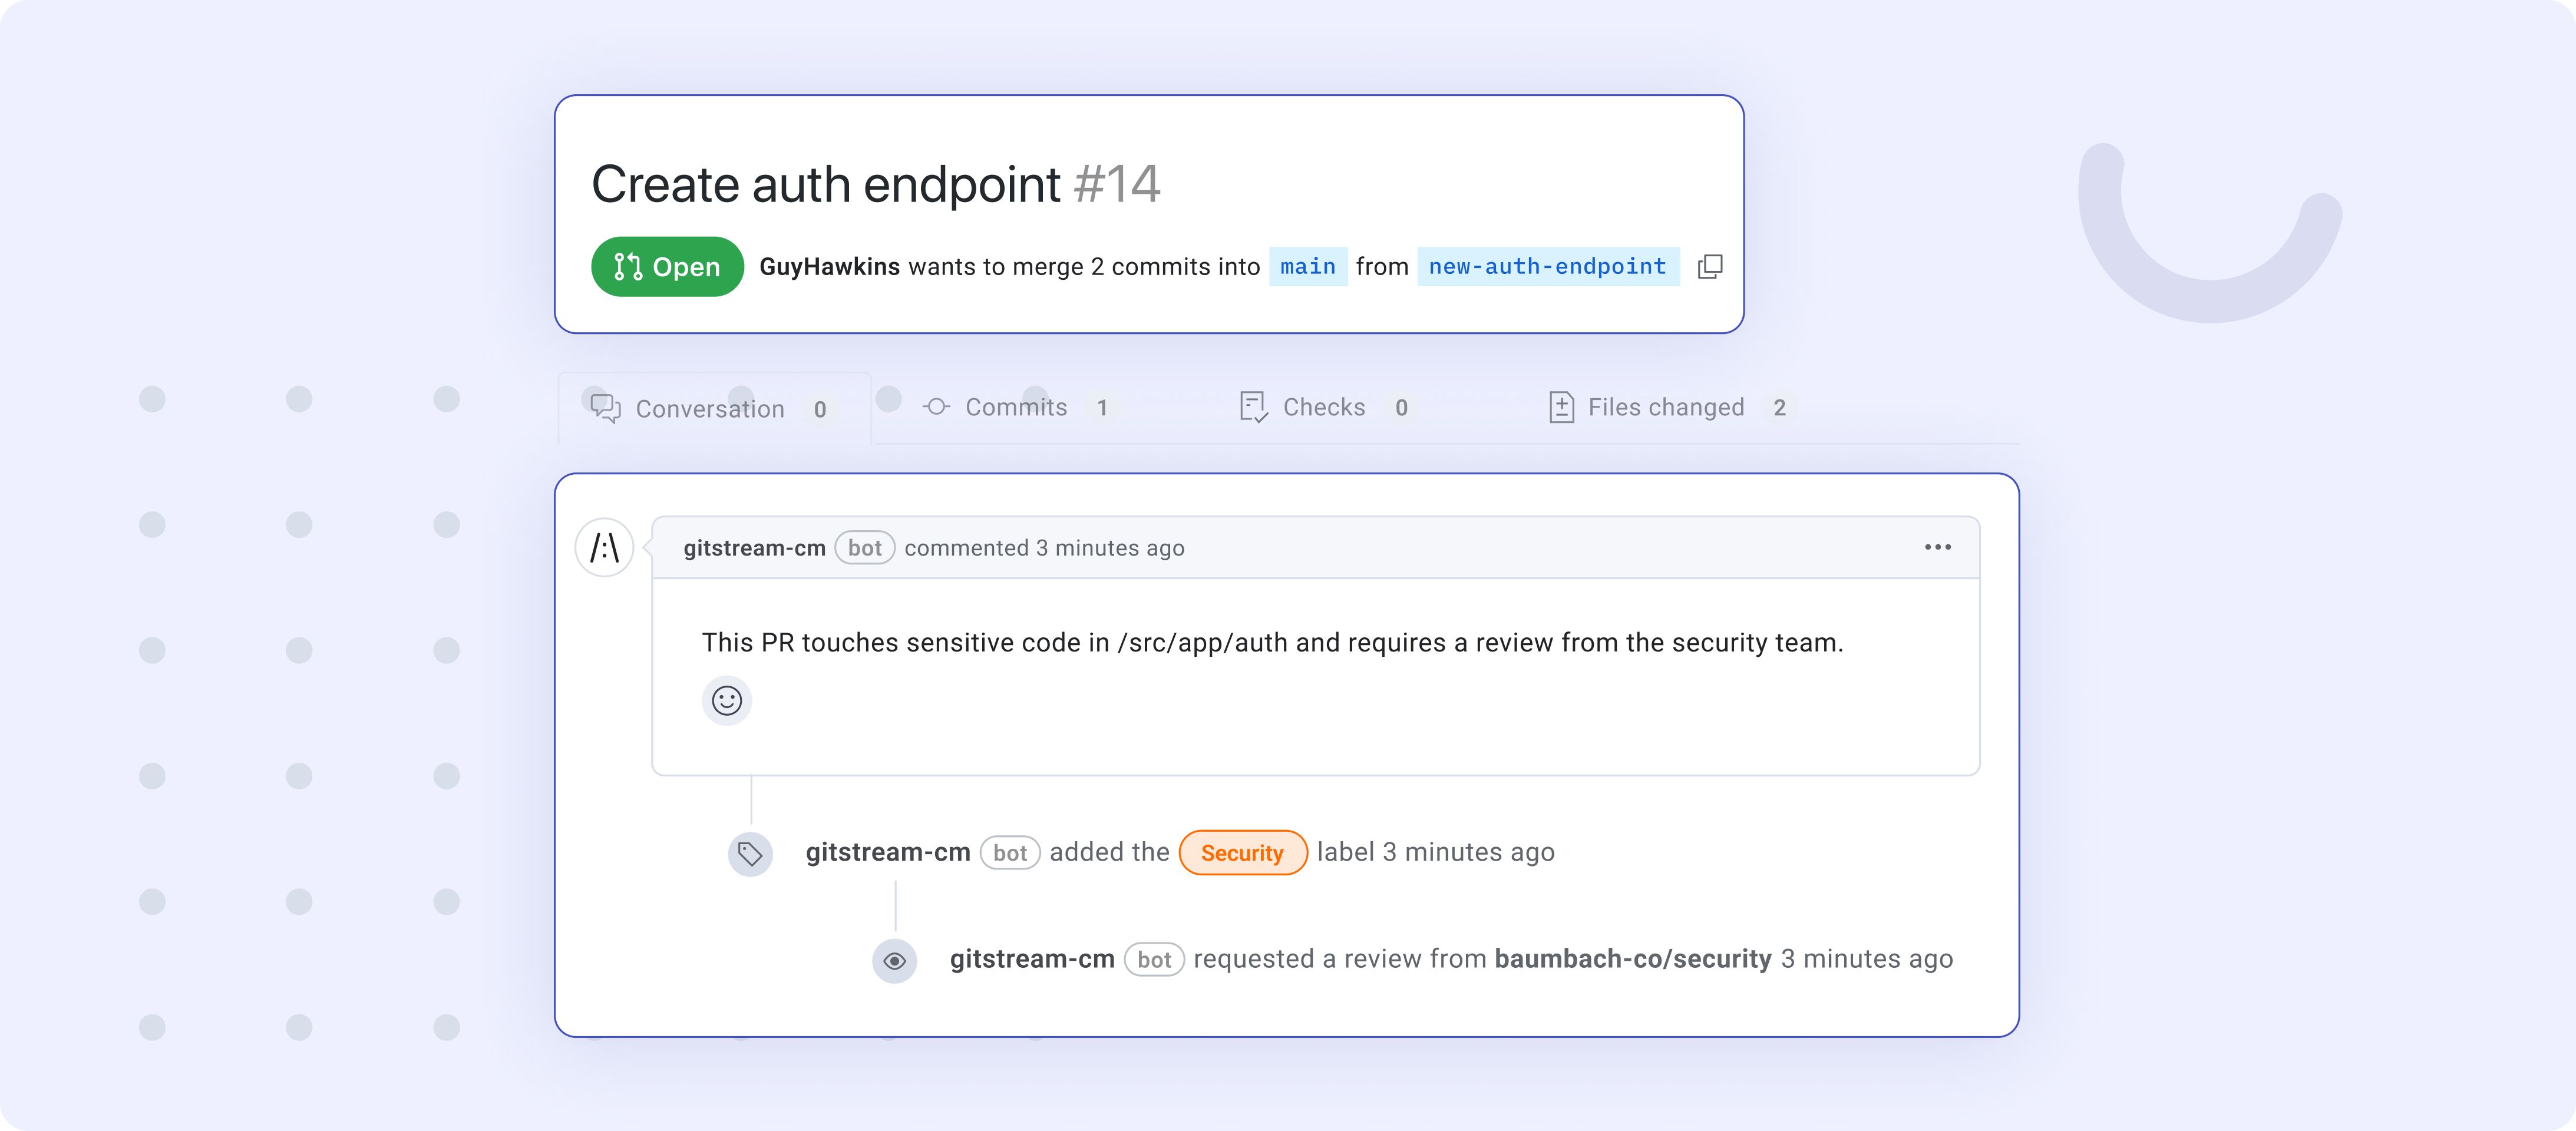Select the main branch dropdown
2576x1131 pixels.
tap(1309, 266)
